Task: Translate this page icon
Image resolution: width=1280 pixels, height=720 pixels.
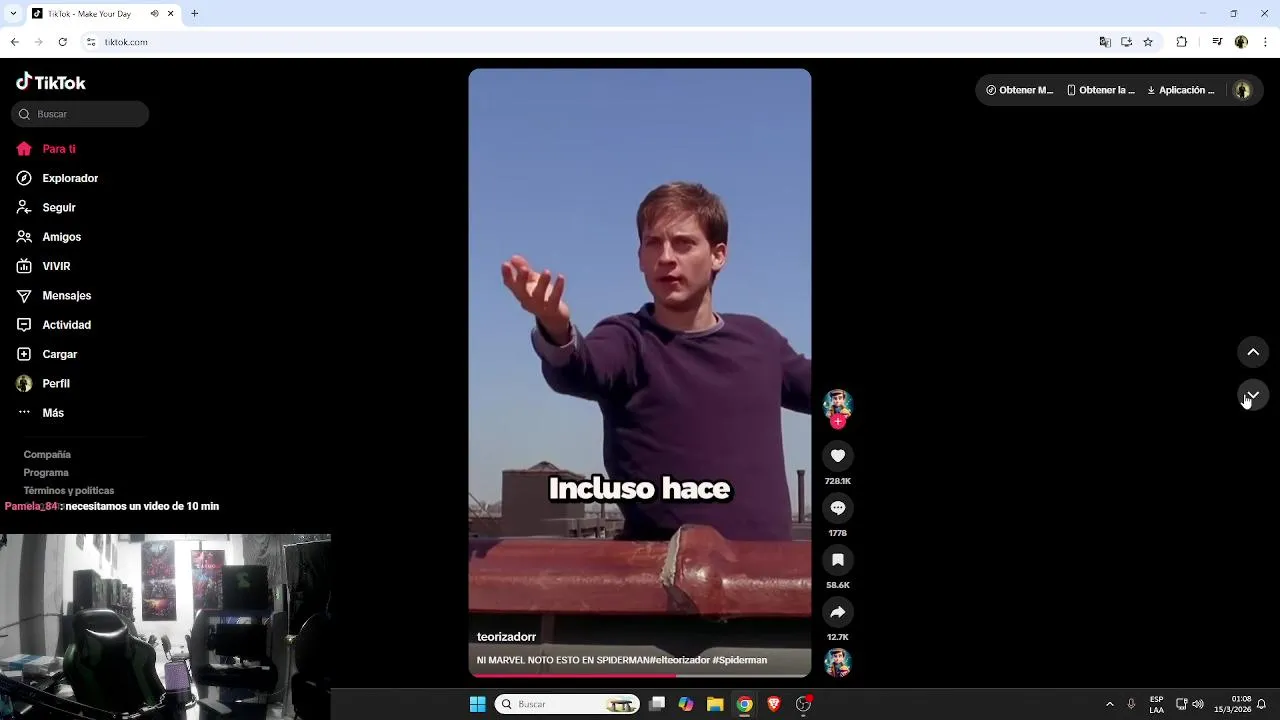Action: pyautogui.click(x=1105, y=42)
